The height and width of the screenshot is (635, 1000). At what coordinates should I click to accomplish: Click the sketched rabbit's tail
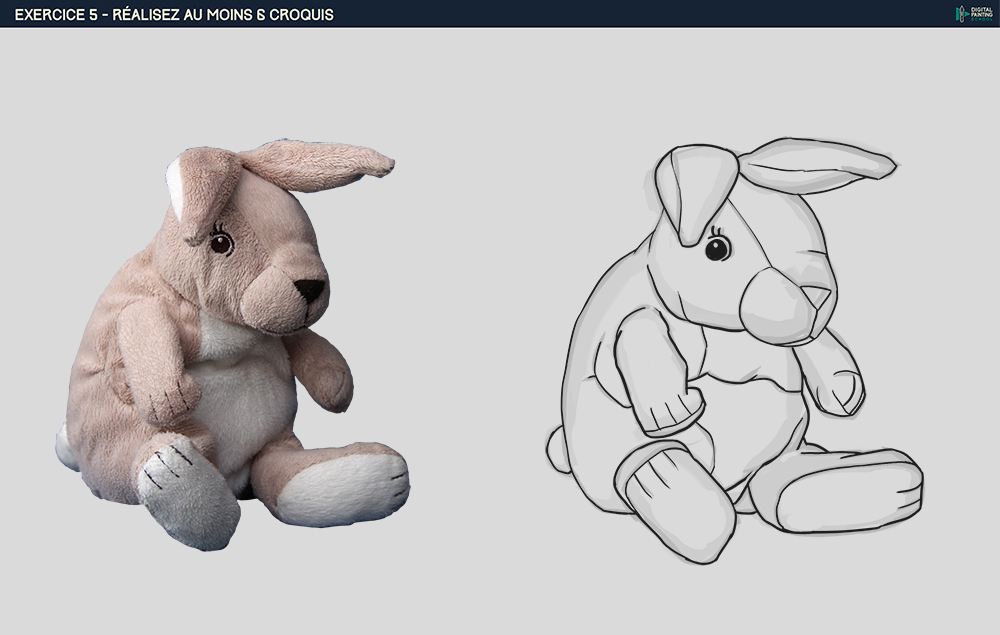(x=558, y=450)
